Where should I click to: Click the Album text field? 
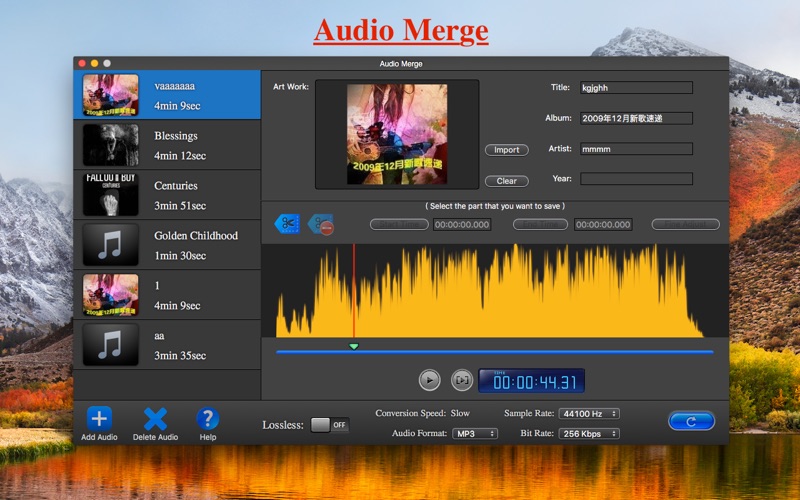(636, 118)
